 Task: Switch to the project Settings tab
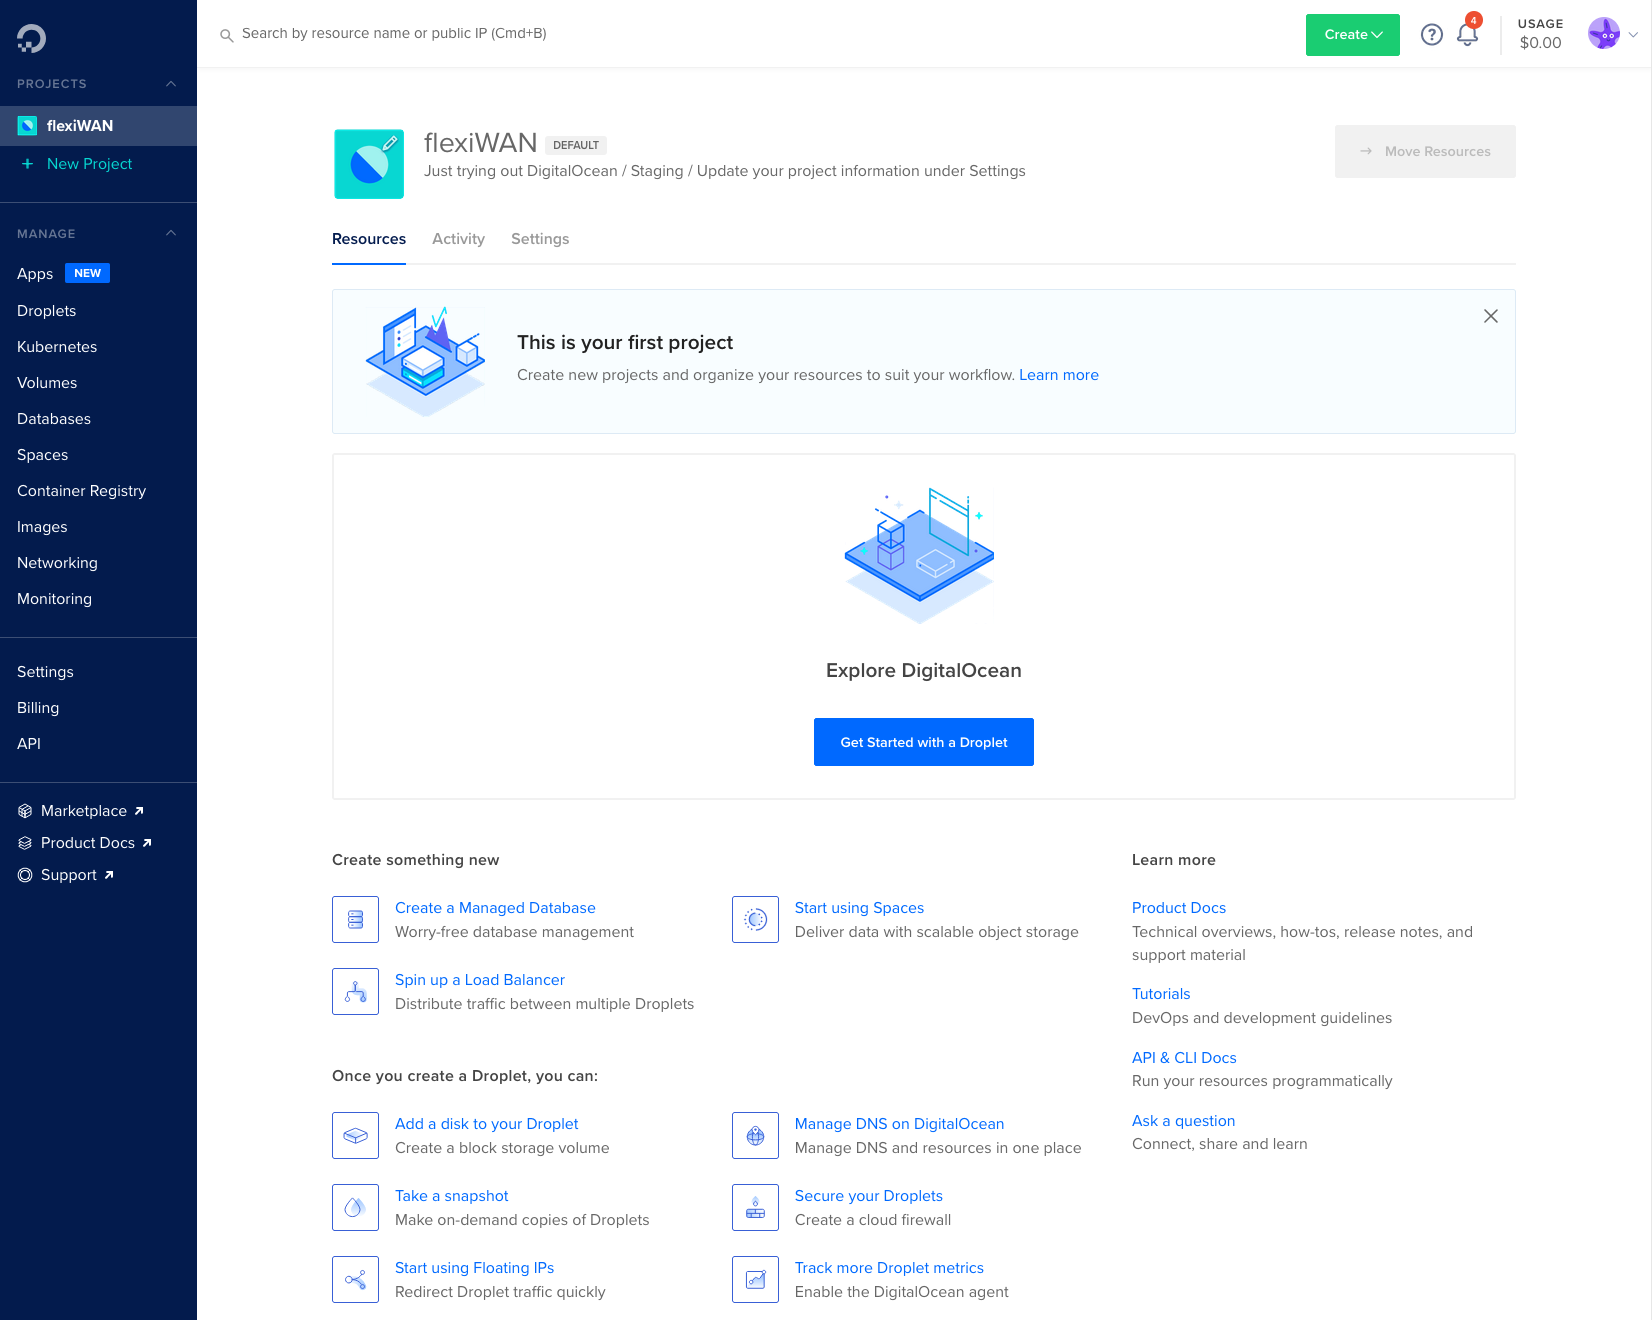[x=539, y=239]
